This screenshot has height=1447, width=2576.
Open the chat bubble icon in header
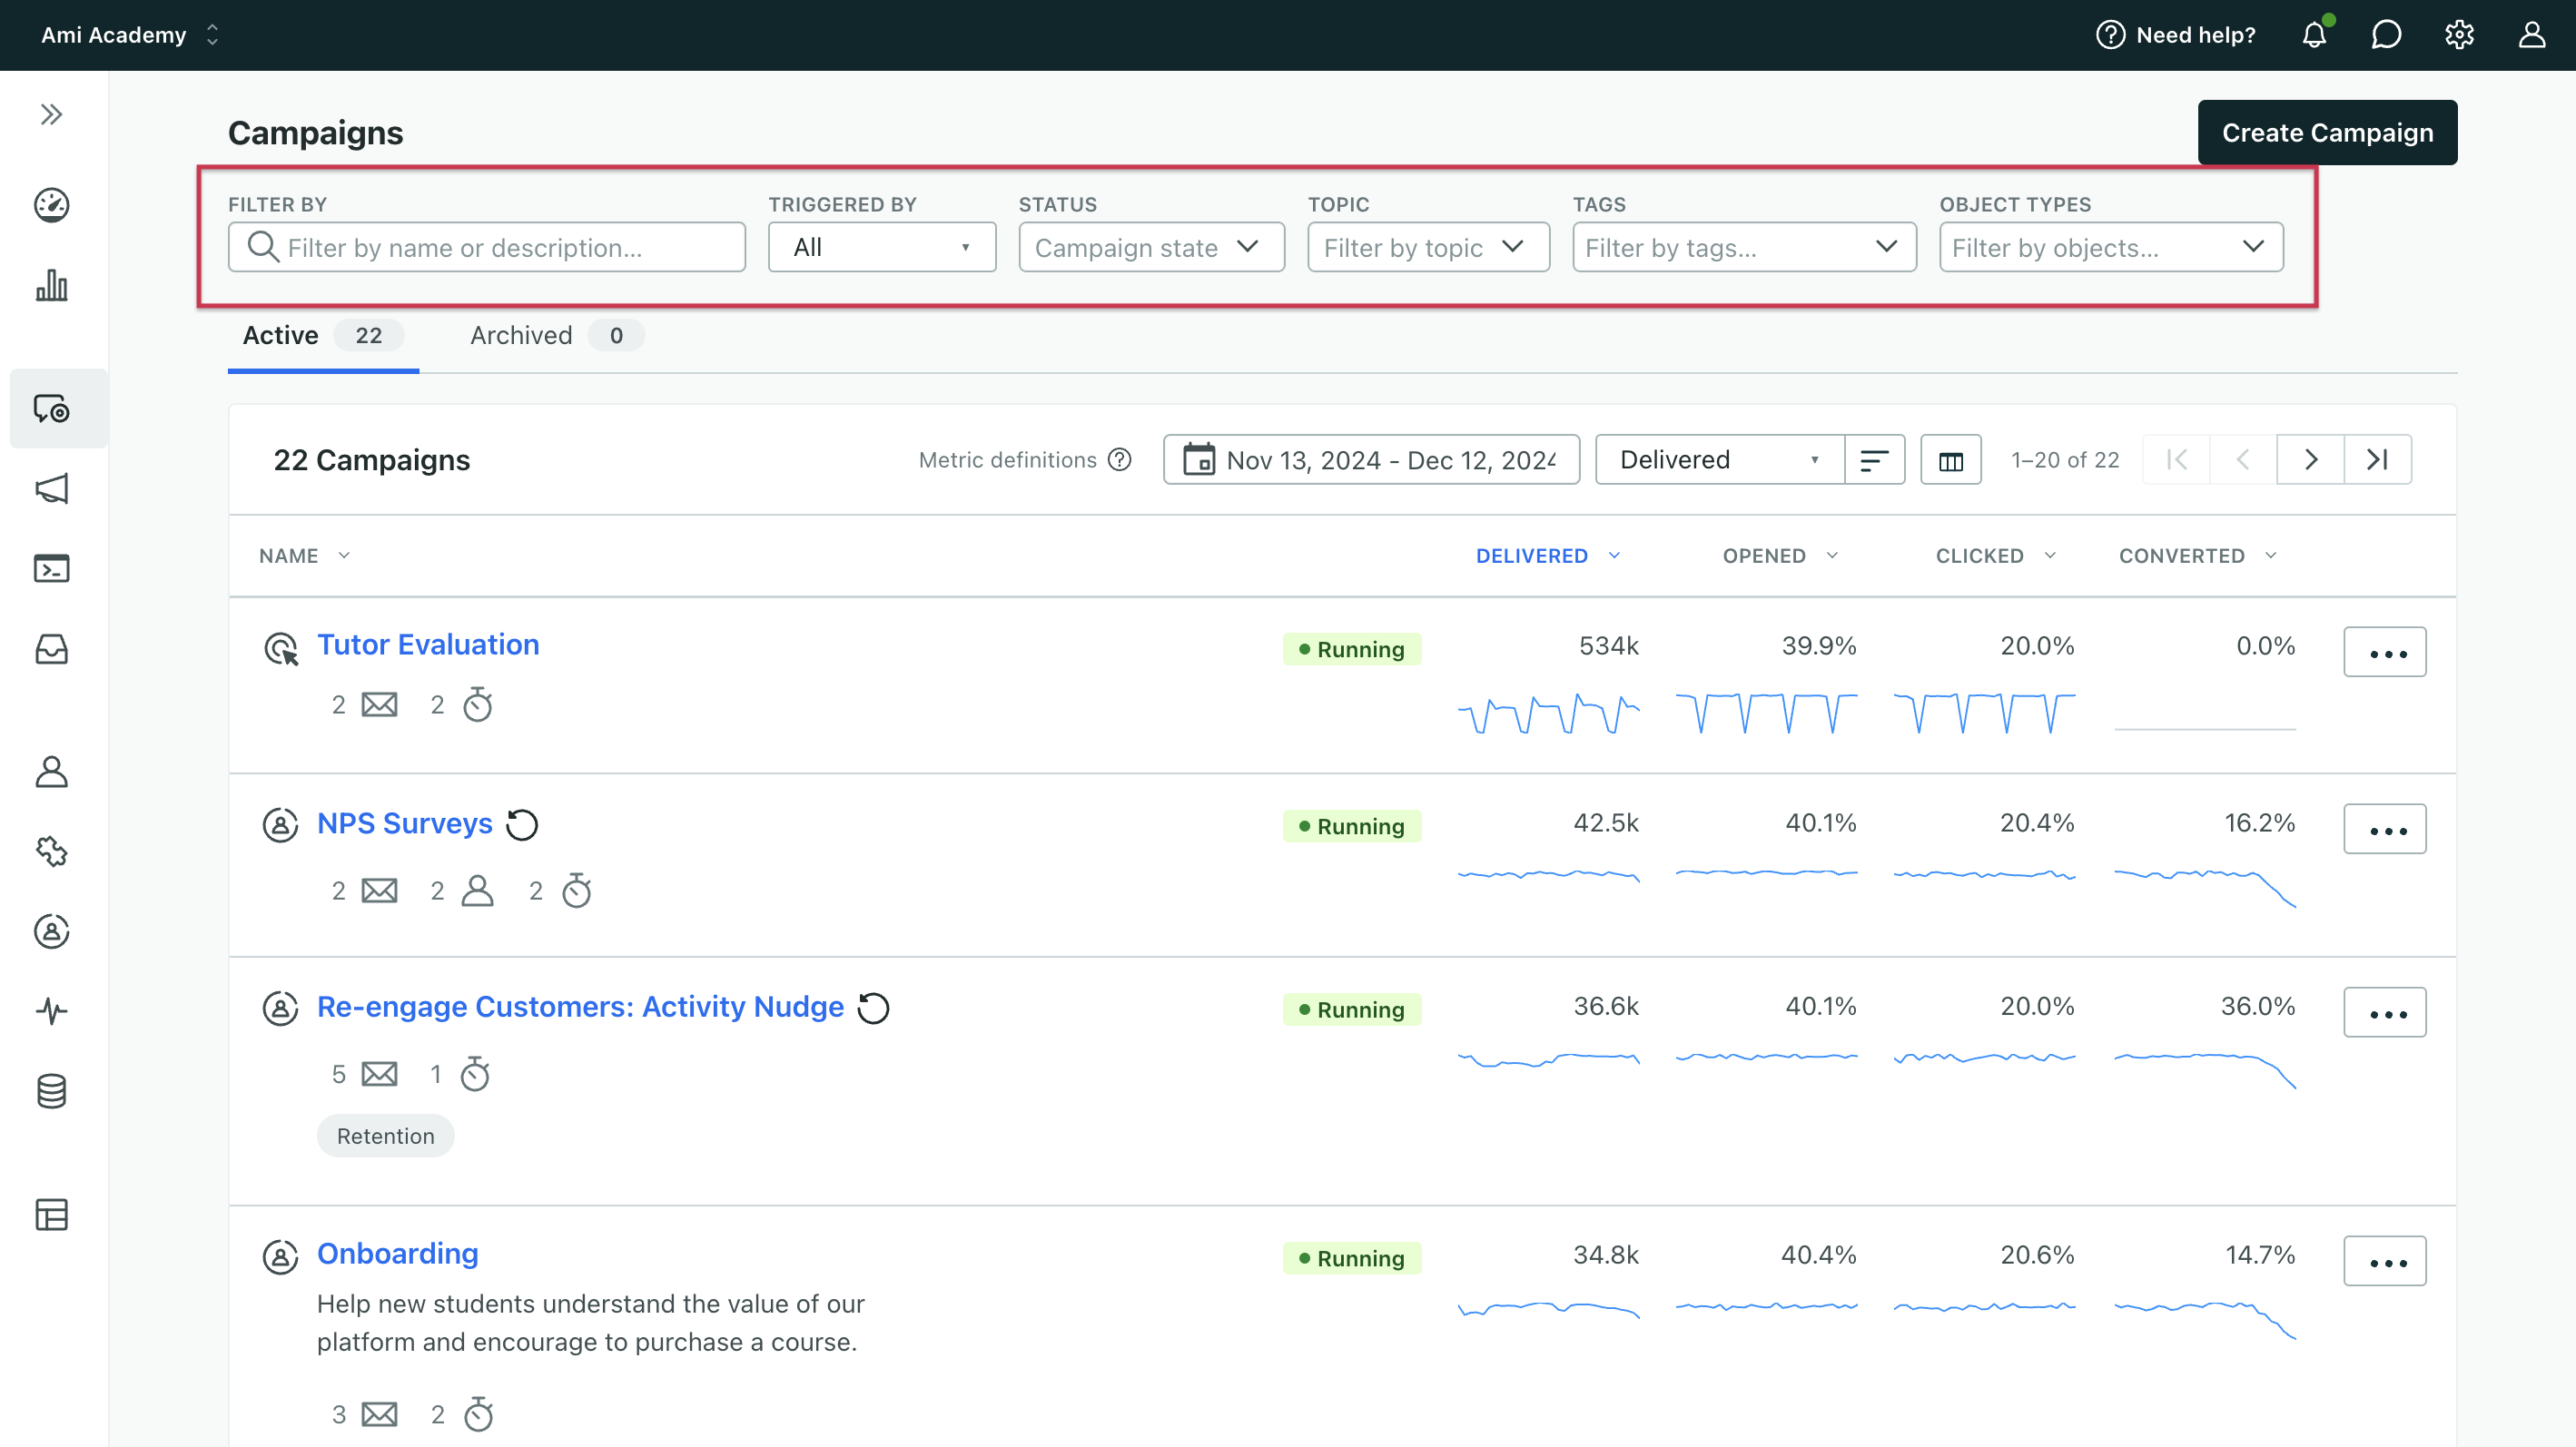tap(2386, 35)
